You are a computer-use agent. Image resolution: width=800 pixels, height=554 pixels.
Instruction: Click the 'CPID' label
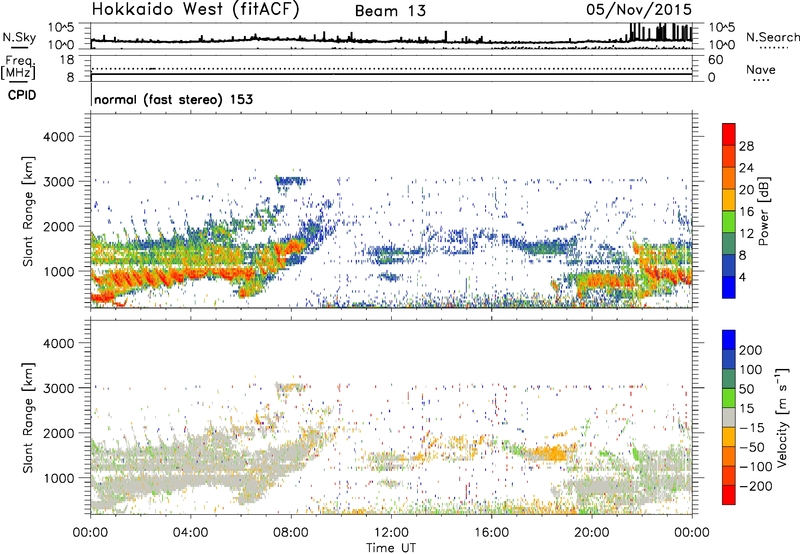click(22, 95)
